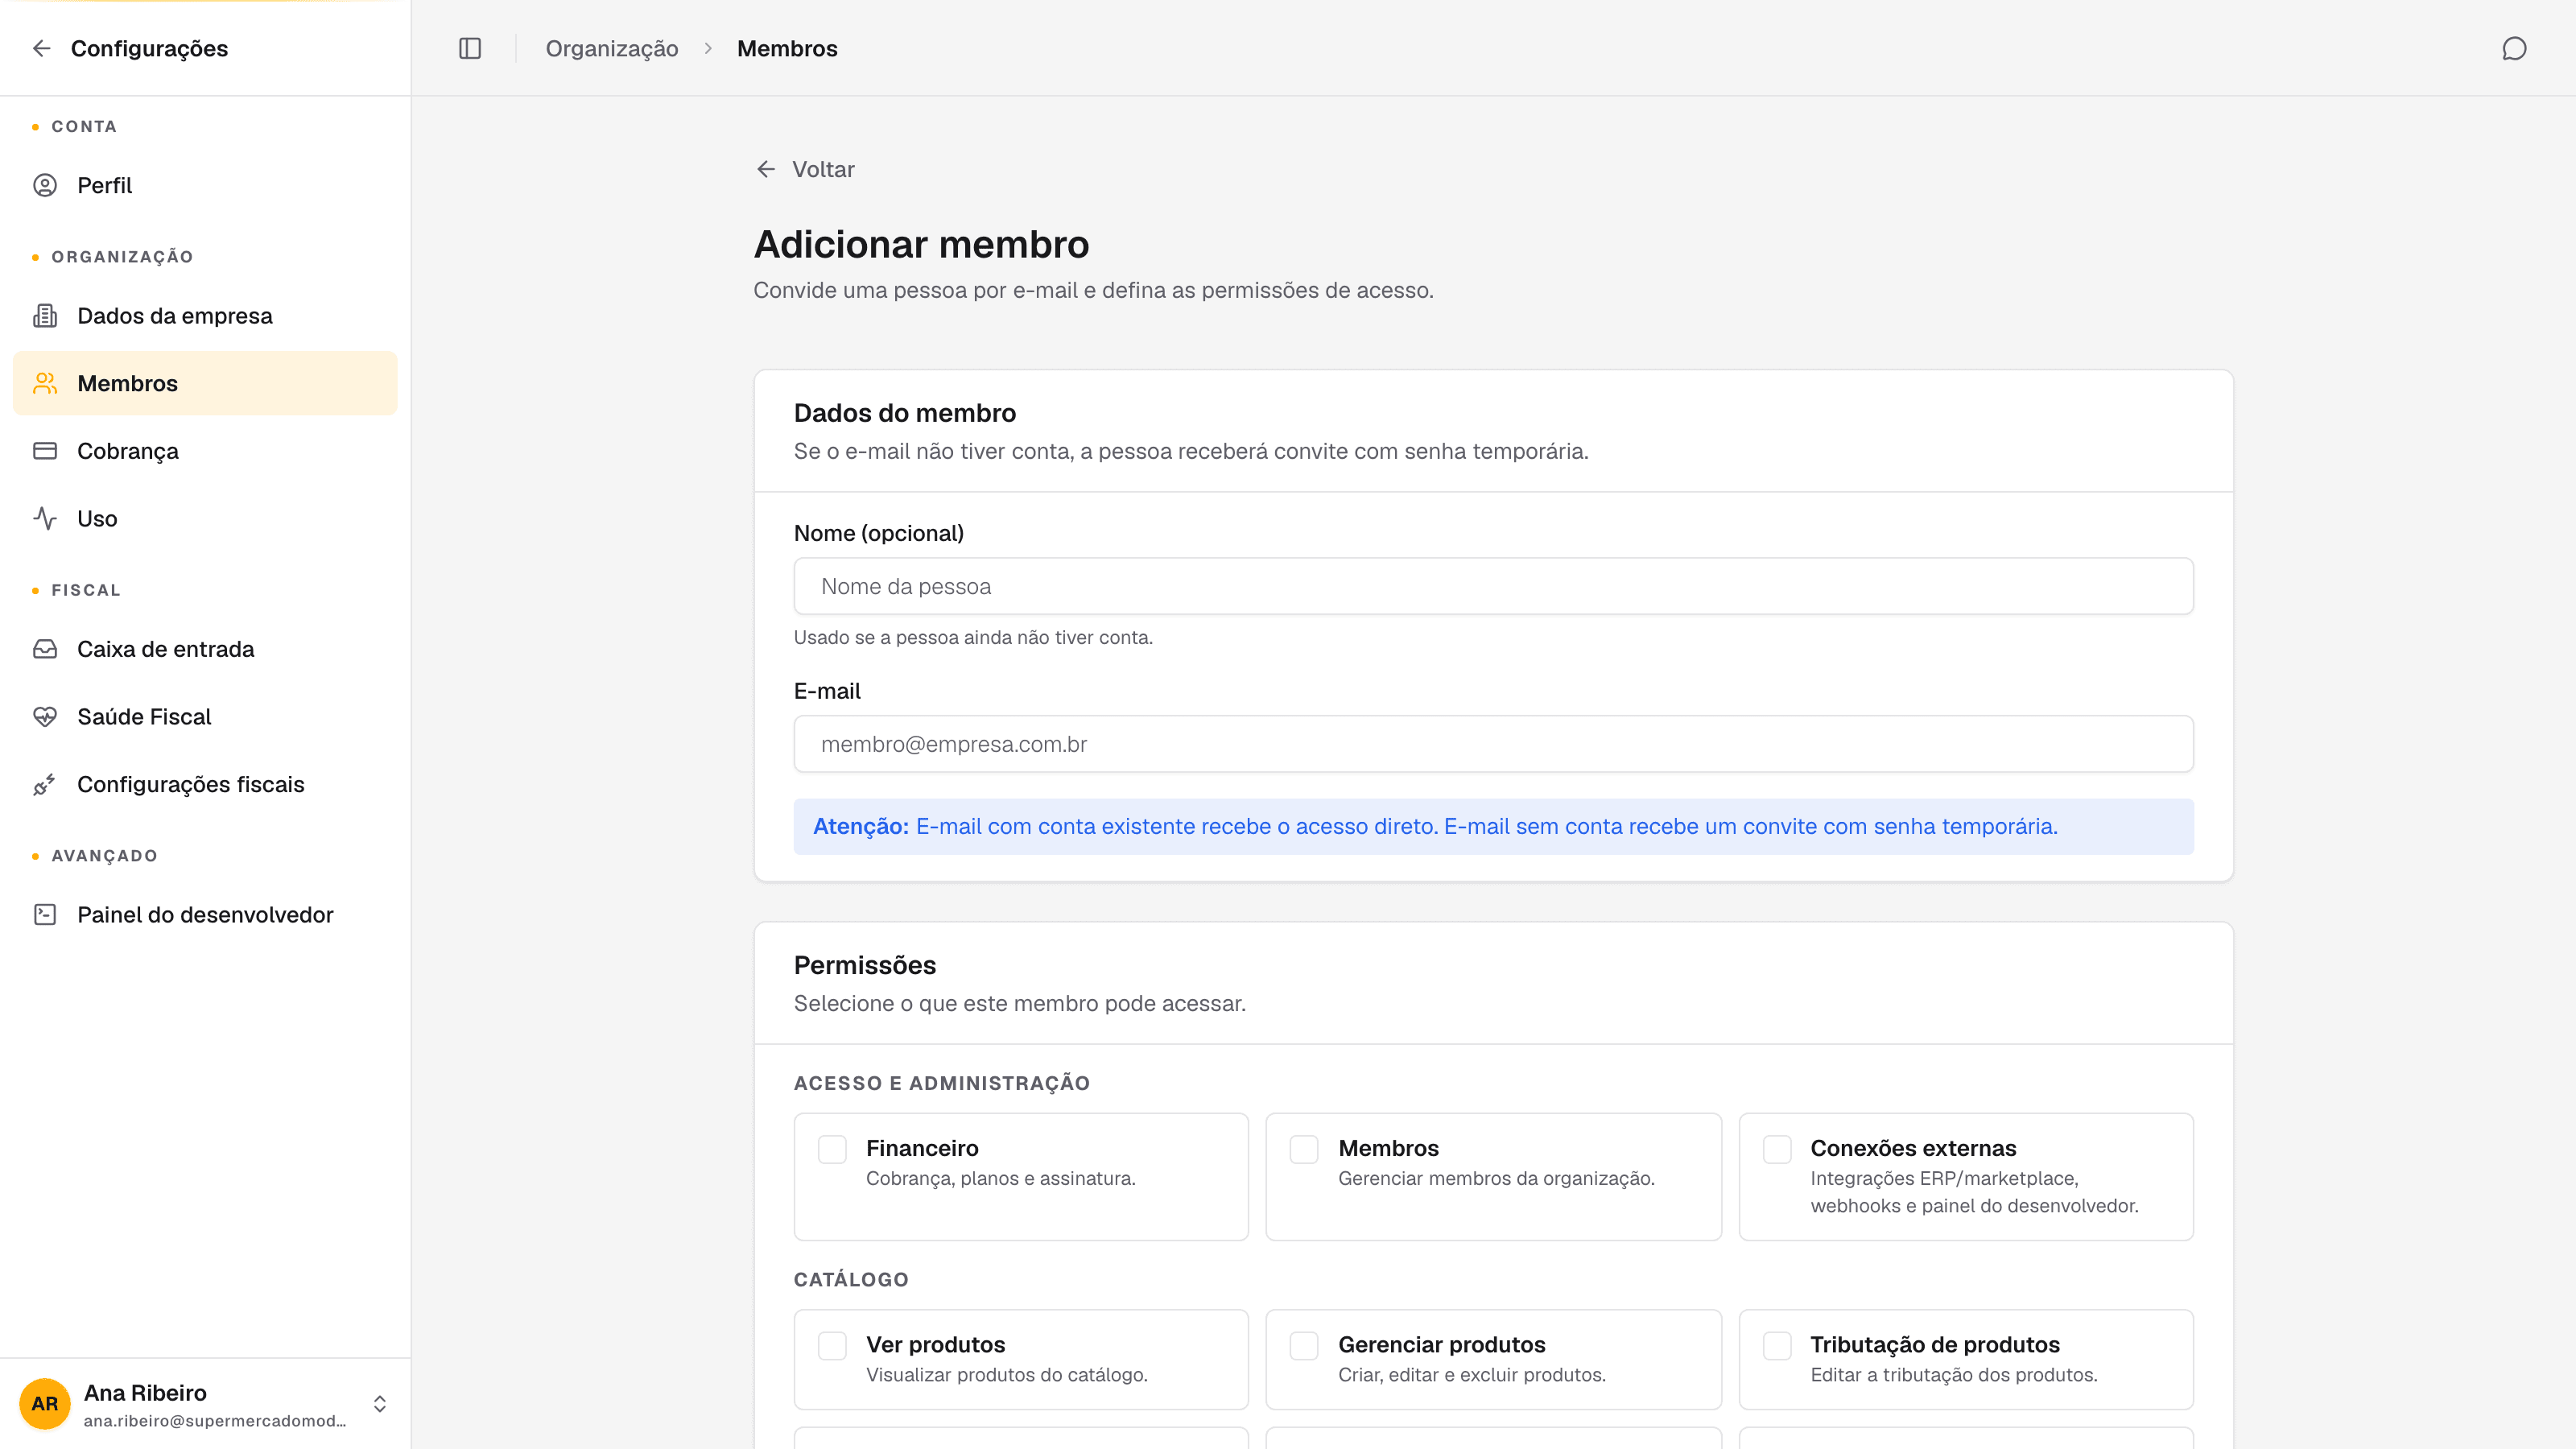Open Saúde Fiscal page
2576x1449 pixels.
(x=205, y=717)
